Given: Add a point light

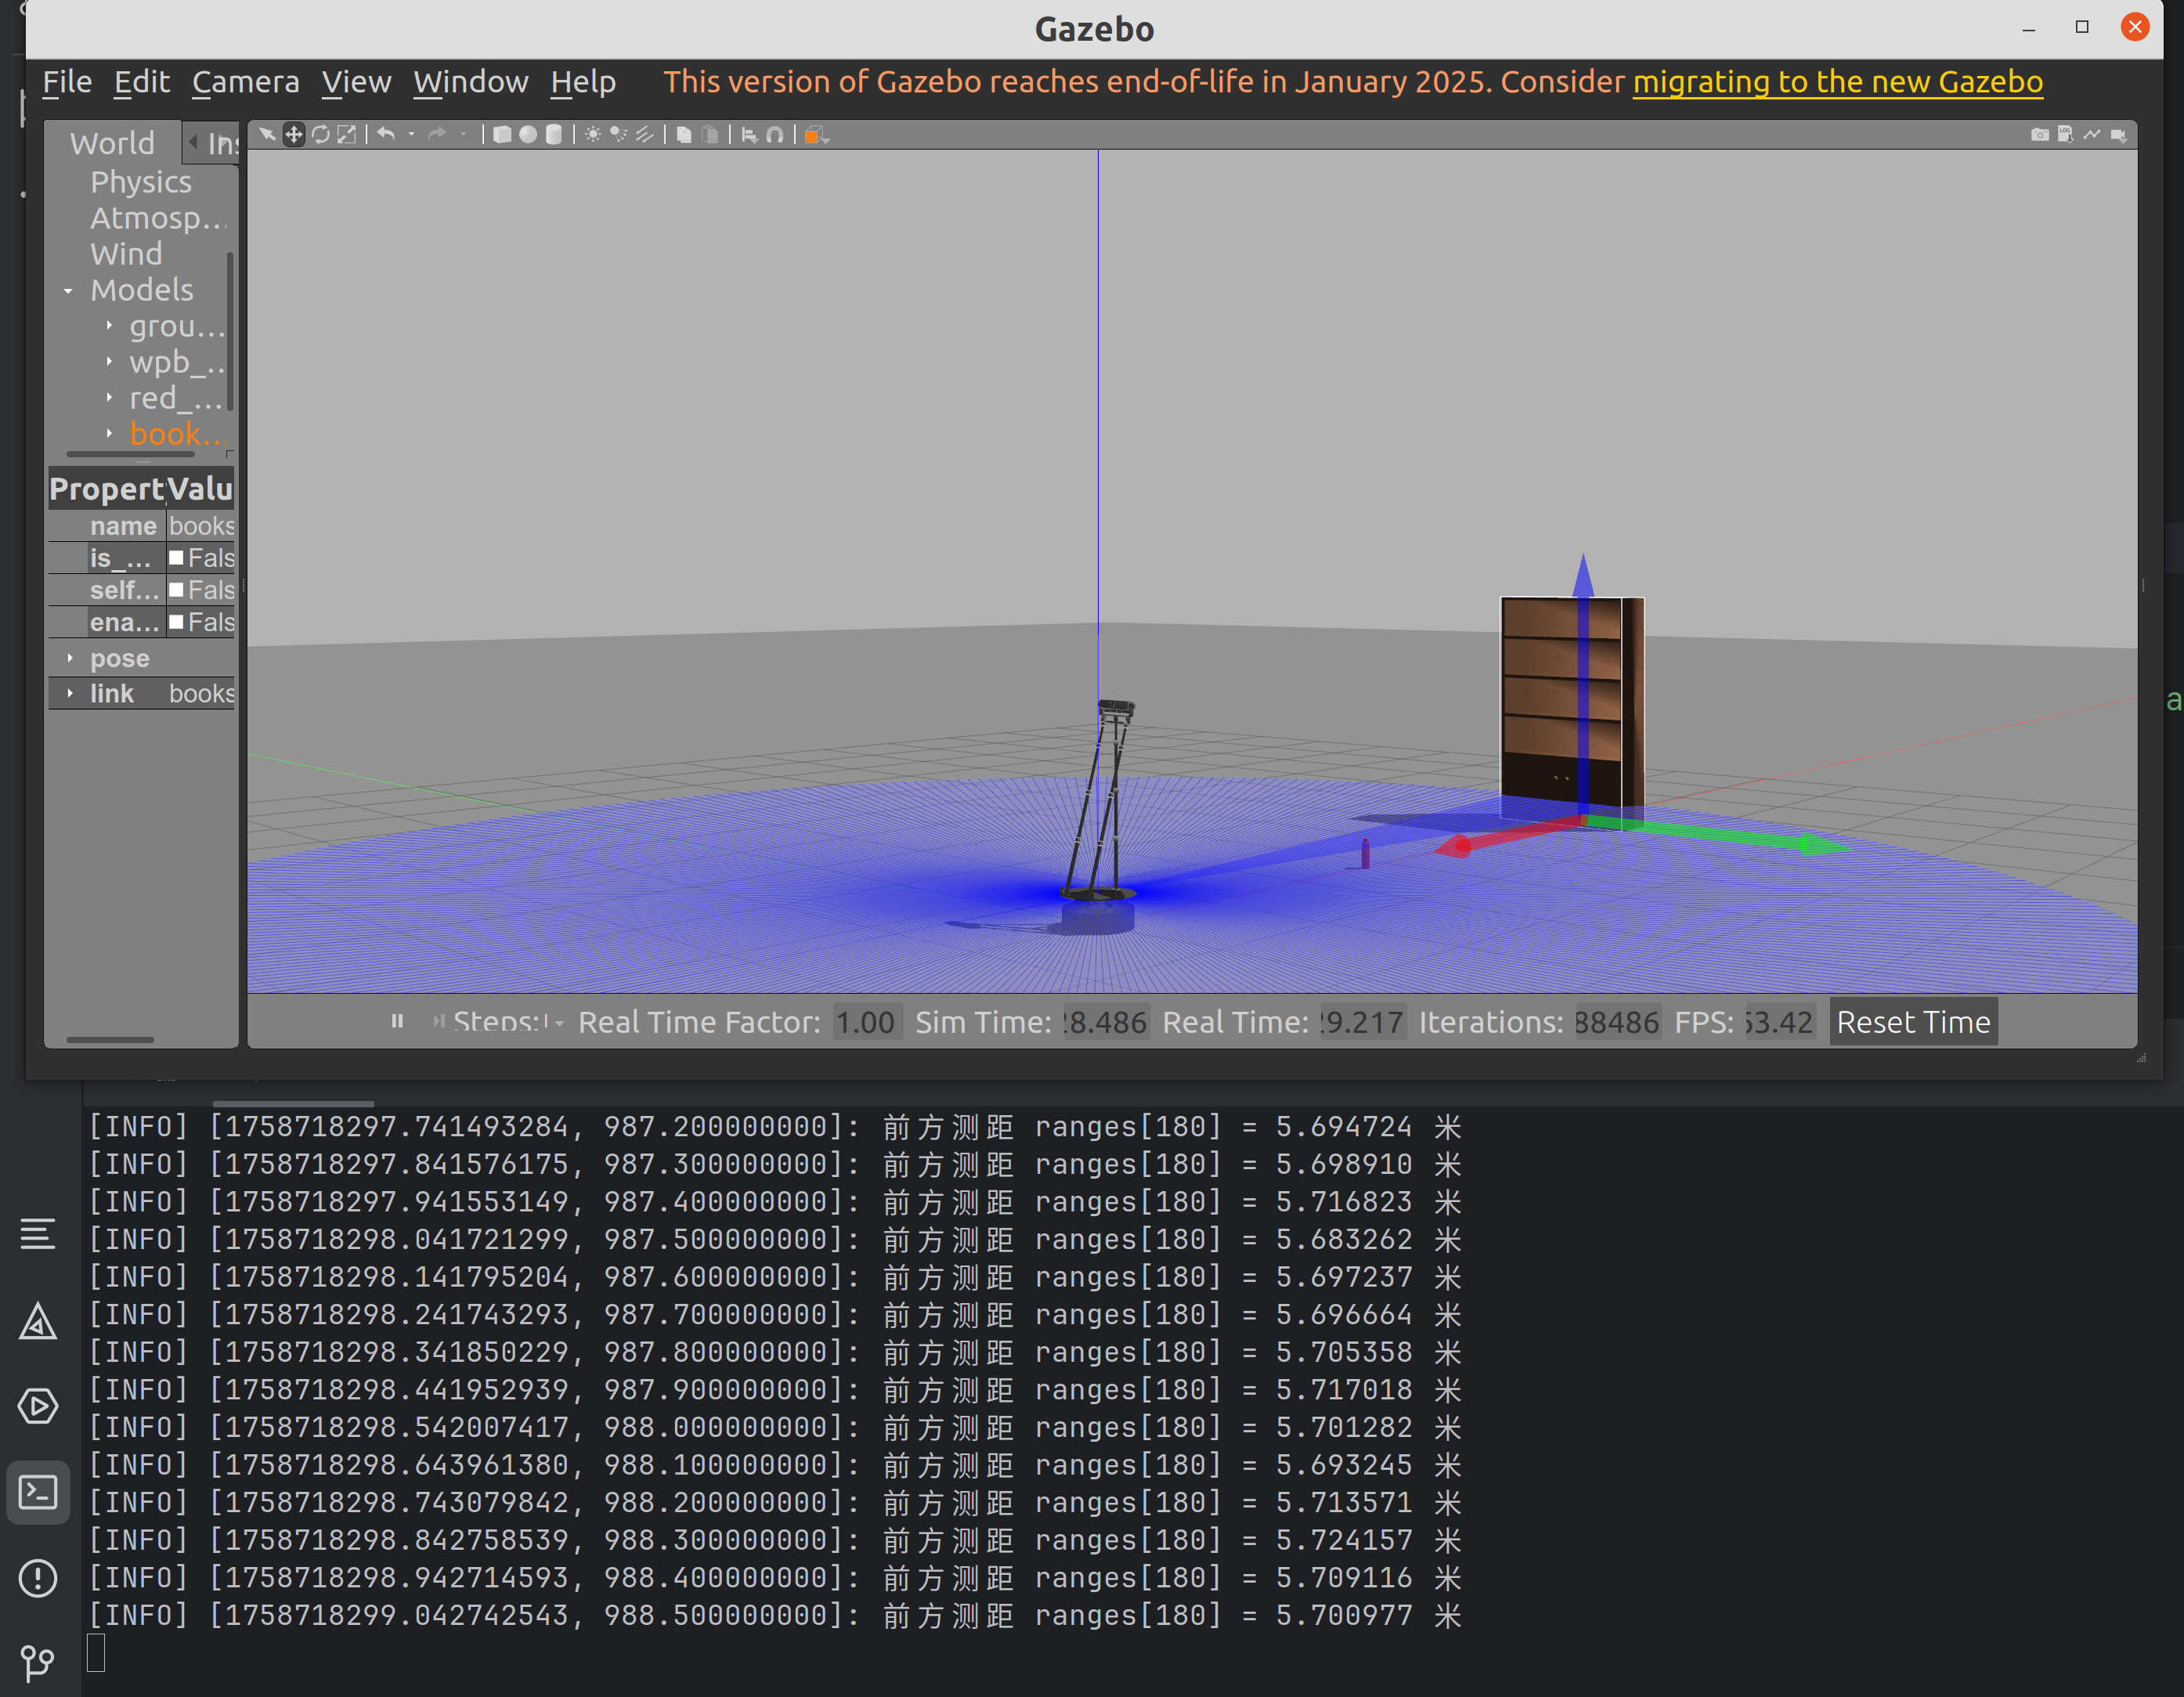Looking at the screenshot, I should pos(593,135).
